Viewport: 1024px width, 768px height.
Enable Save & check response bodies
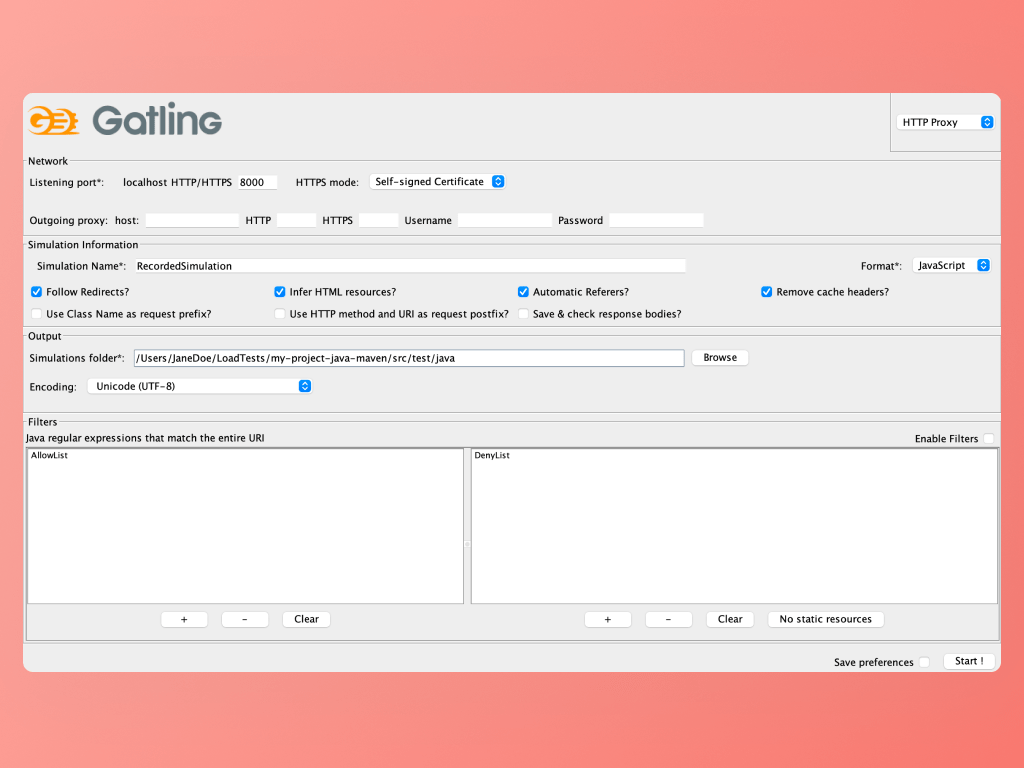tap(523, 314)
